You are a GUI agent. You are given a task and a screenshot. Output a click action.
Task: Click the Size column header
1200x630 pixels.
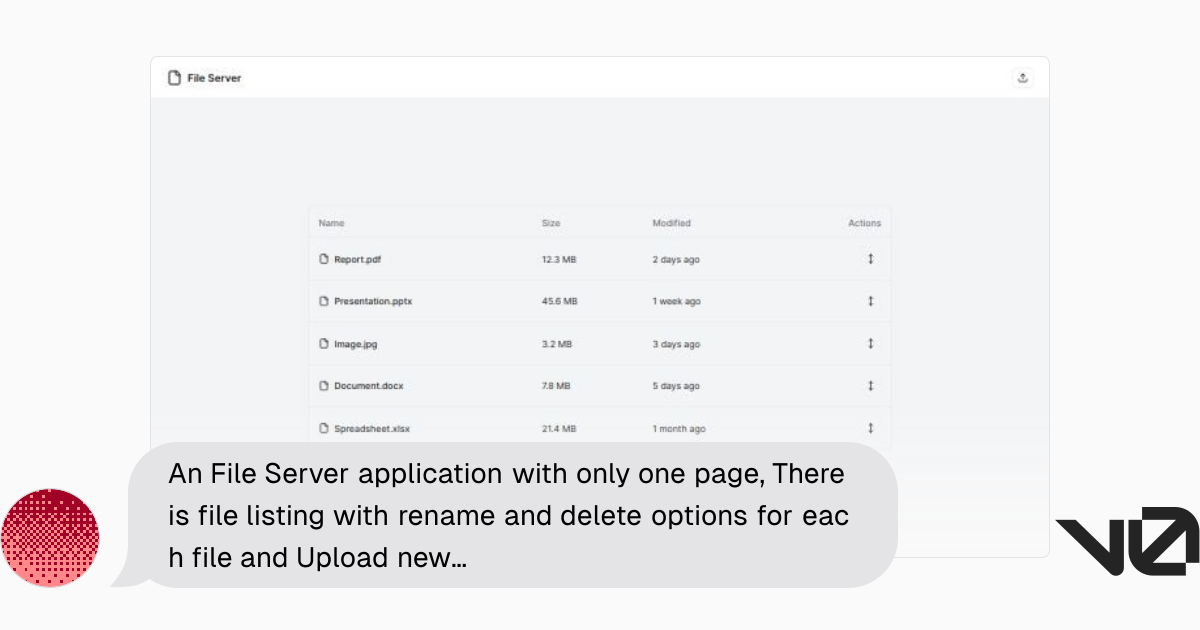pos(551,223)
